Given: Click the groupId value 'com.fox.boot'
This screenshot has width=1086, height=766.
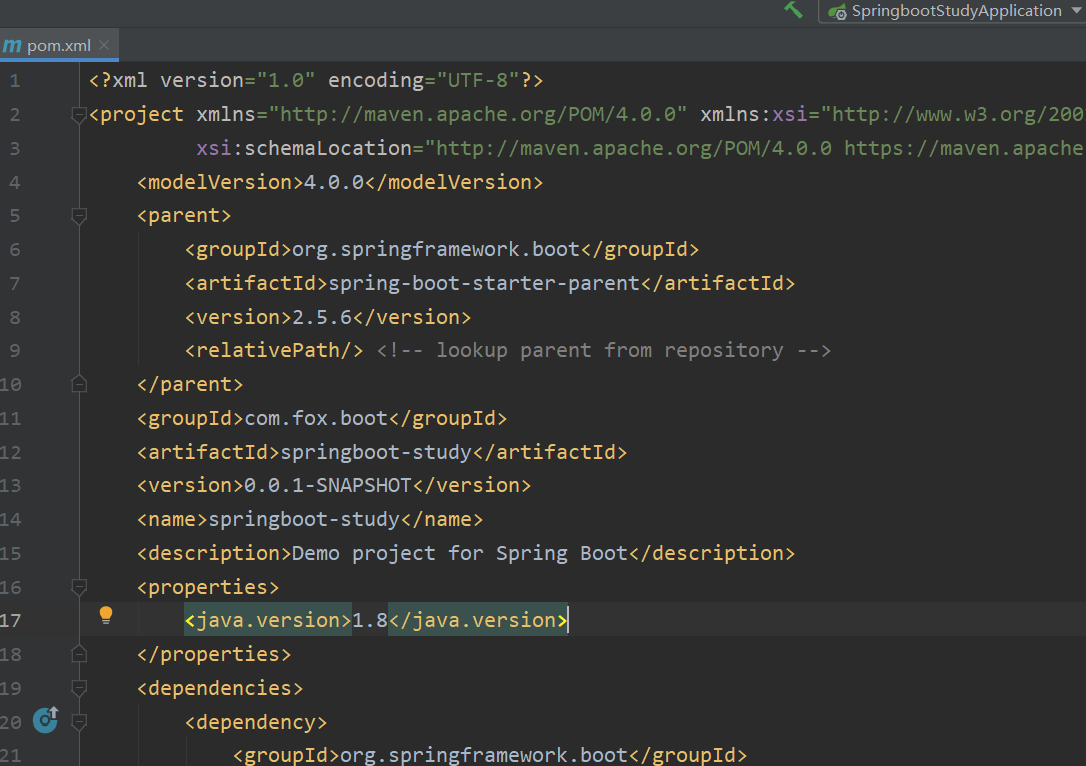Looking at the screenshot, I should (316, 418).
